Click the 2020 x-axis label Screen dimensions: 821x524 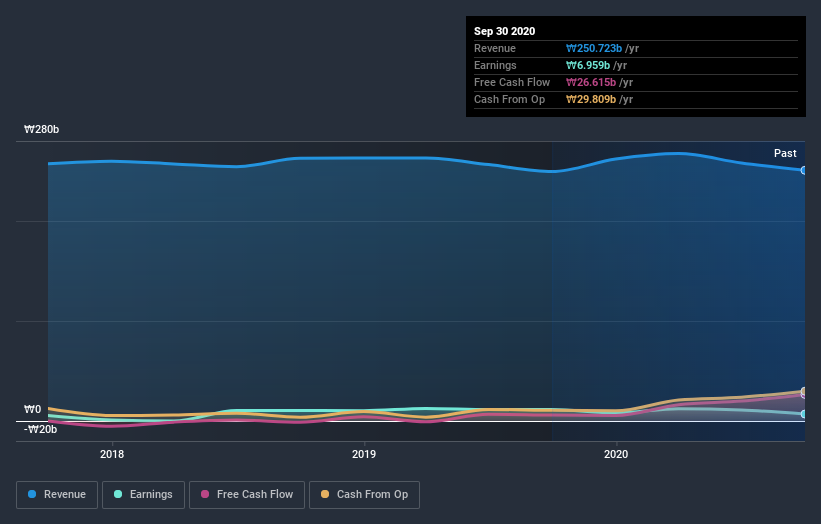(x=616, y=454)
